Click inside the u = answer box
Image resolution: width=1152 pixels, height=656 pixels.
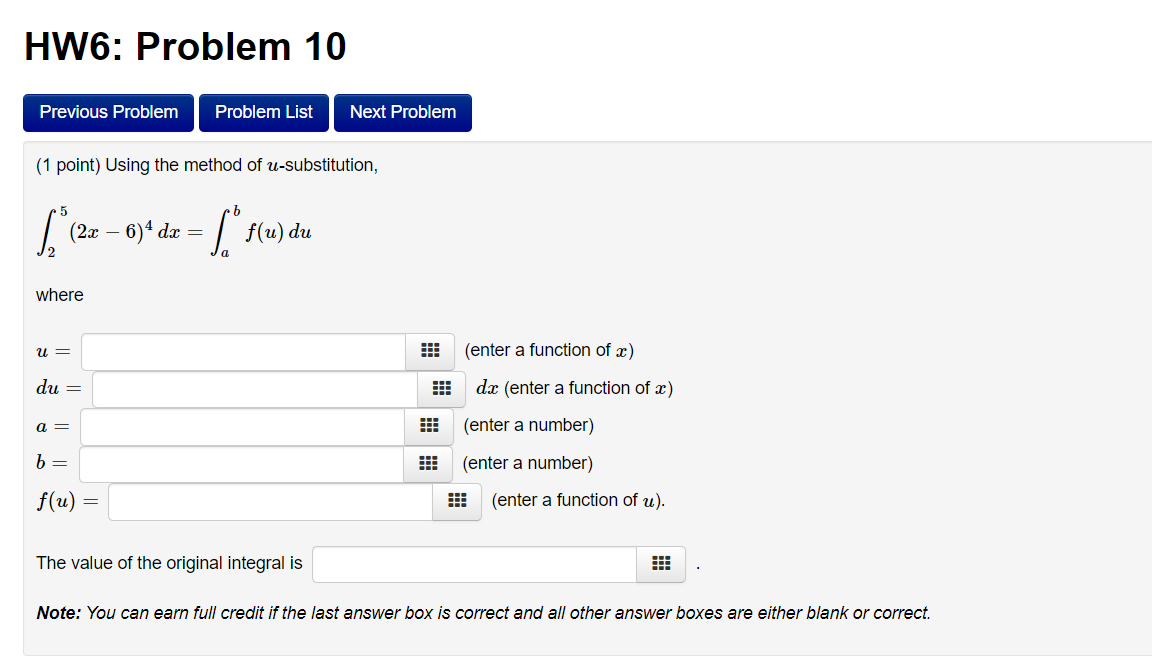pos(240,351)
